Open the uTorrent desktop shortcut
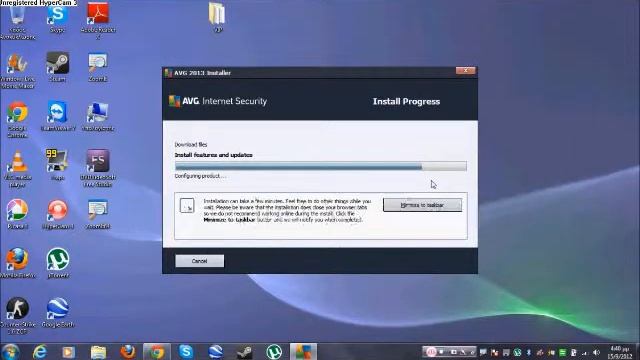 point(58,263)
